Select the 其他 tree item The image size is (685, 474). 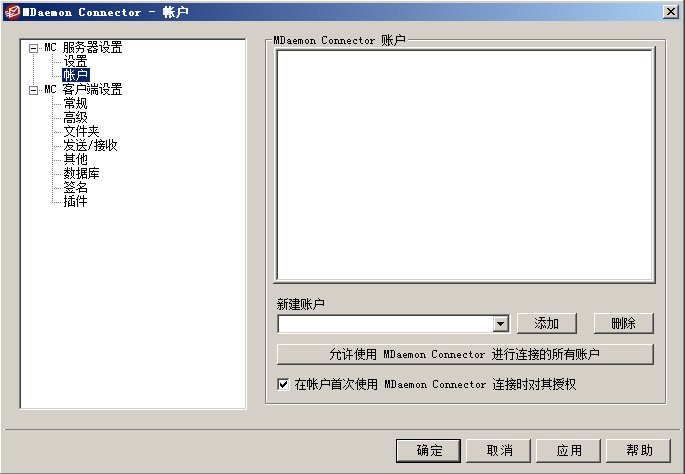coord(75,159)
